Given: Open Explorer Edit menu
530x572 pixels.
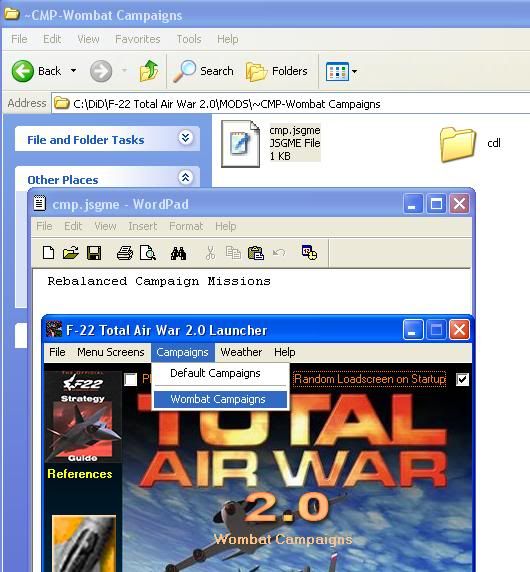Looking at the screenshot, I should [x=52, y=39].
